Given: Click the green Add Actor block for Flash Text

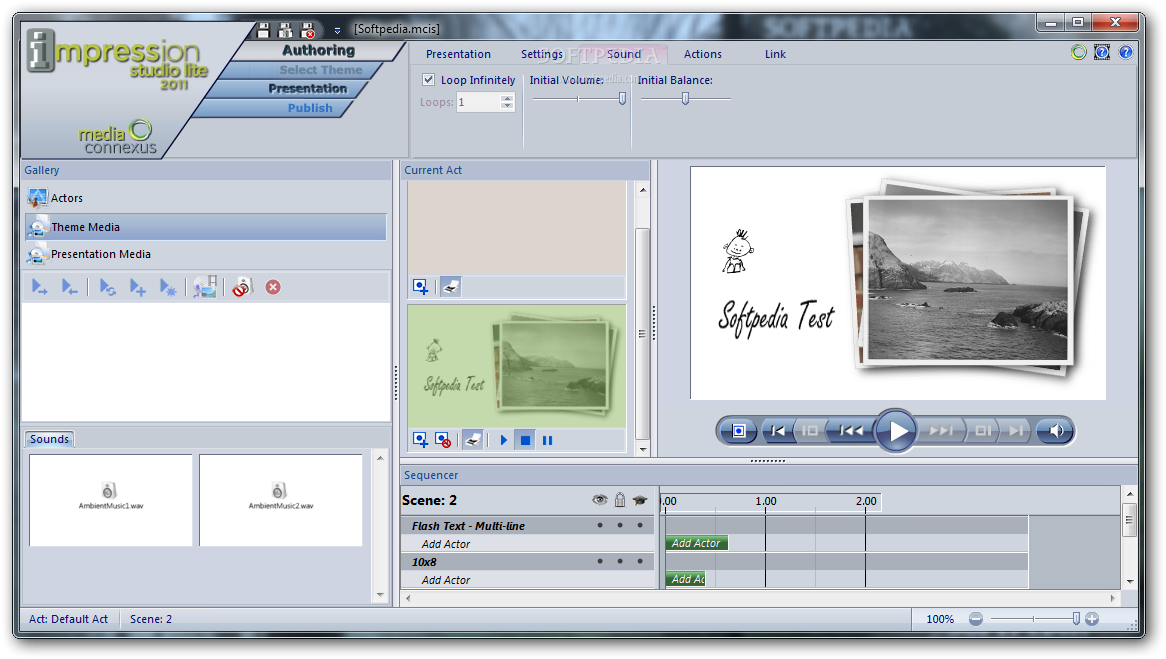Looking at the screenshot, I should (696, 544).
